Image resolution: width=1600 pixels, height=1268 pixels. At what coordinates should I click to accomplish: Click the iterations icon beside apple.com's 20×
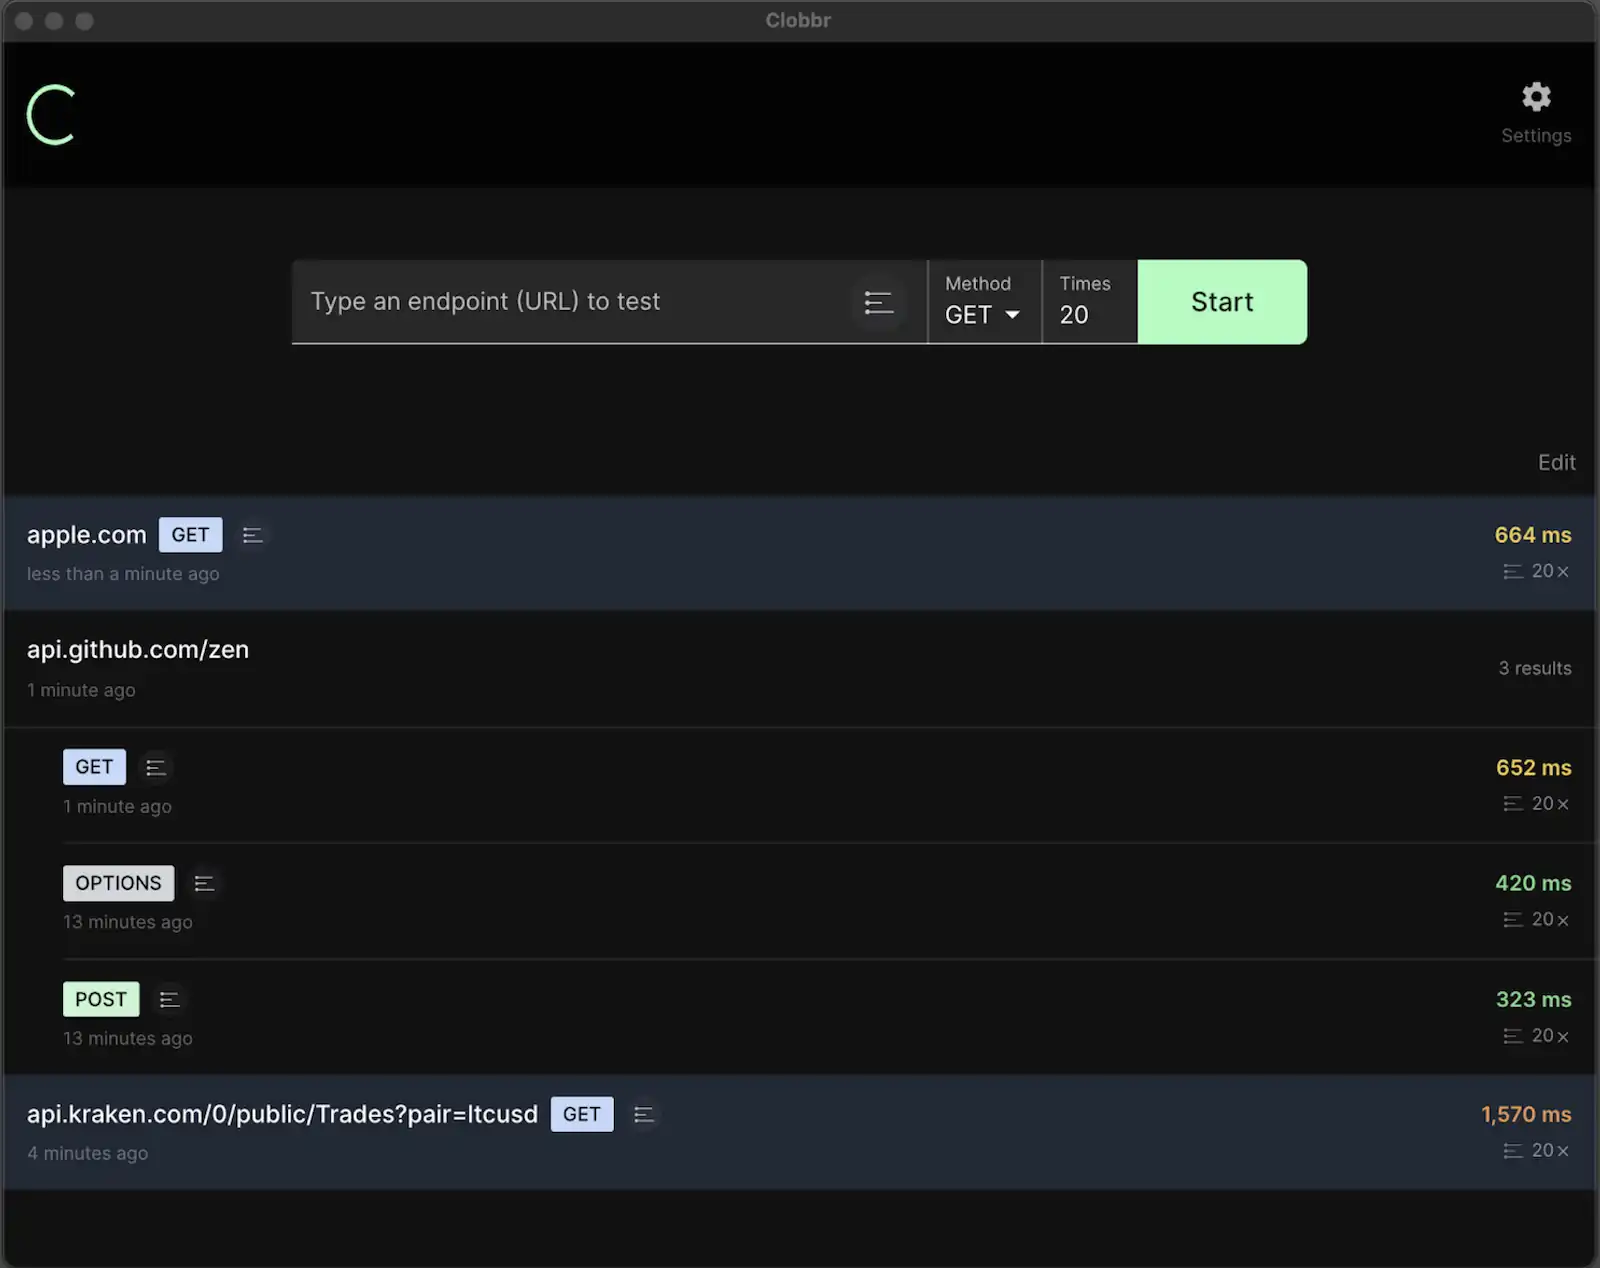click(x=1512, y=571)
